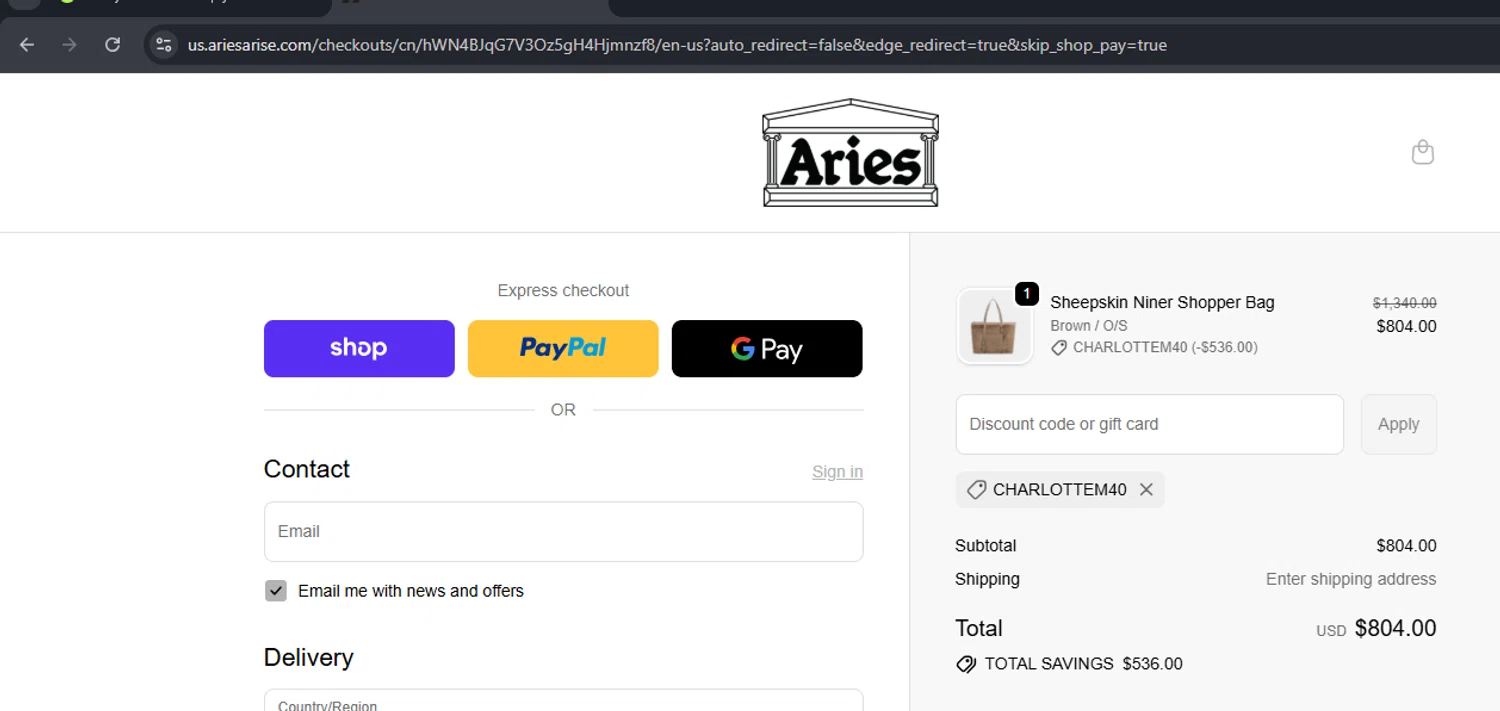Click the struck-through $1,340.00 price
Screen dimensions: 1500x711
(x=1405, y=302)
